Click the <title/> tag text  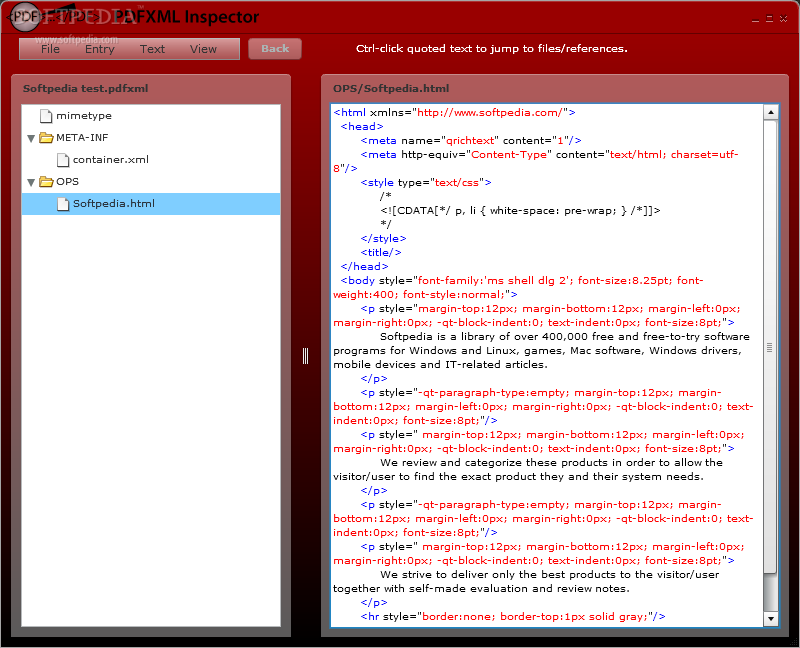(x=381, y=253)
